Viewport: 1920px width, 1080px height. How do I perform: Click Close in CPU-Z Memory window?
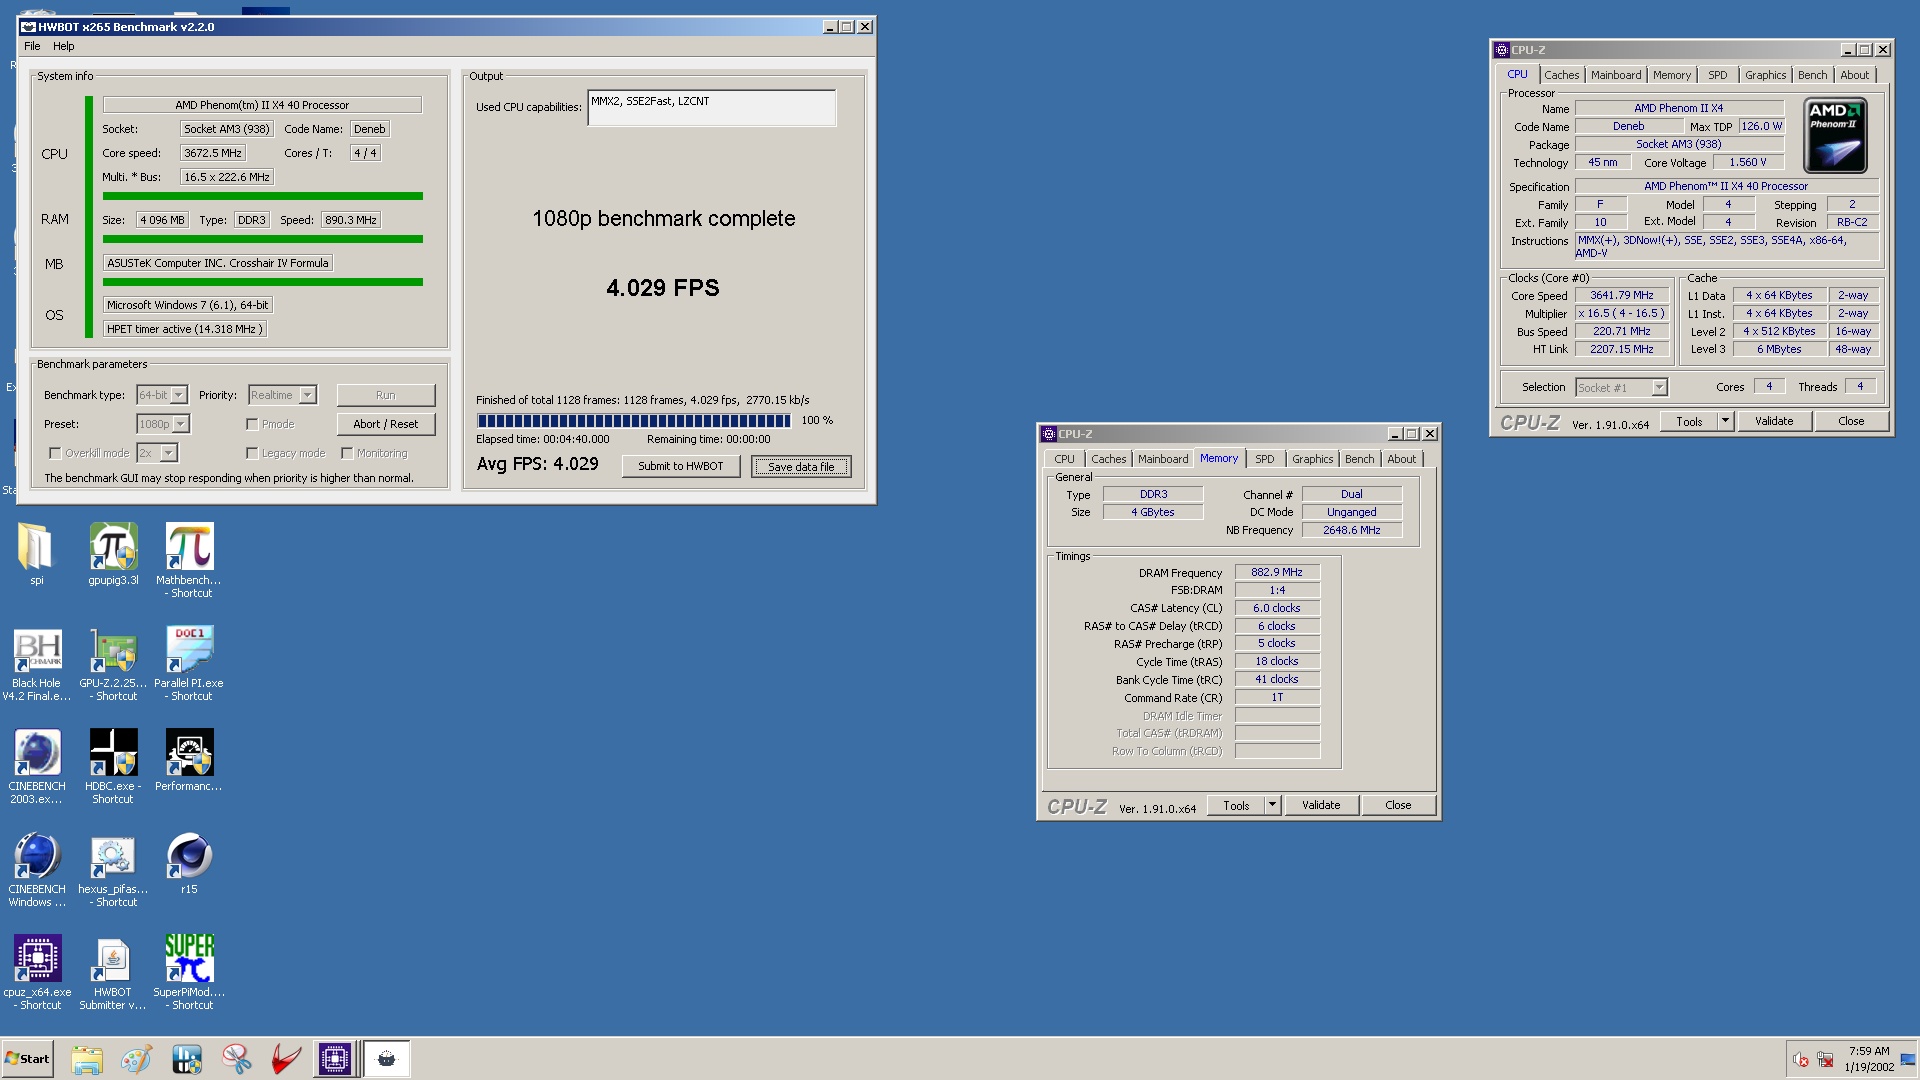pos(1398,805)
